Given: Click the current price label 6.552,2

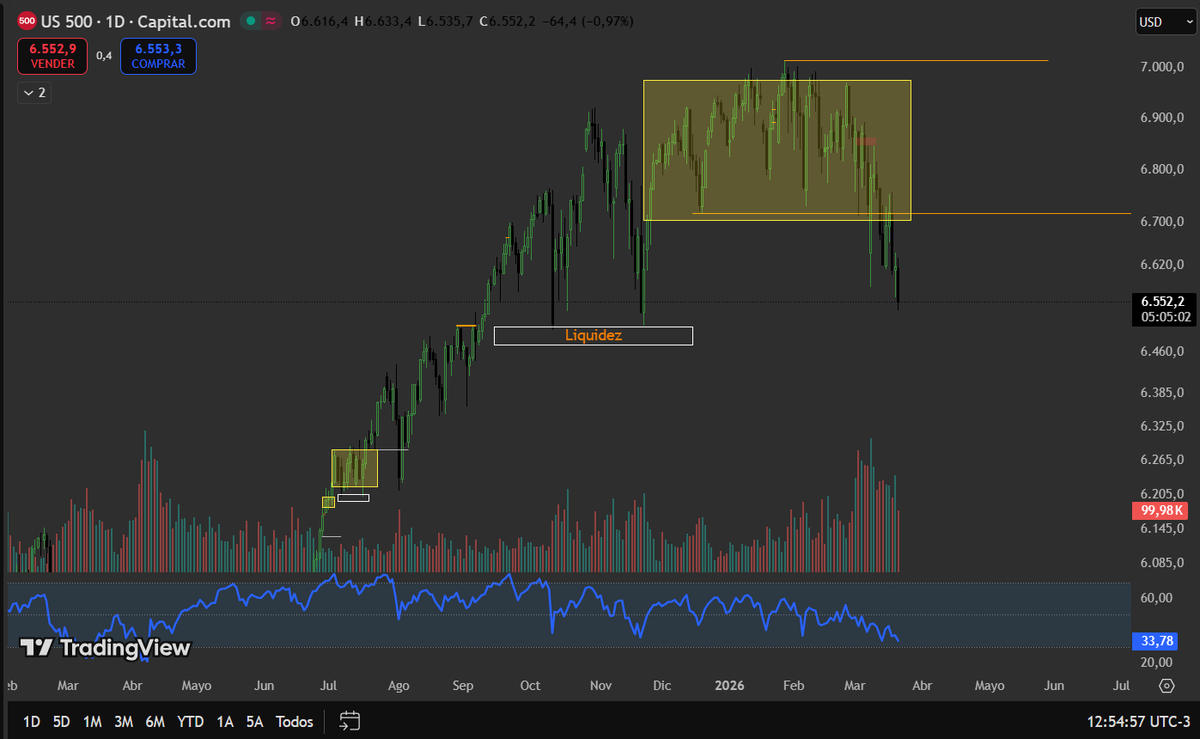Looking at the screenshot, I should (1161, 301).
